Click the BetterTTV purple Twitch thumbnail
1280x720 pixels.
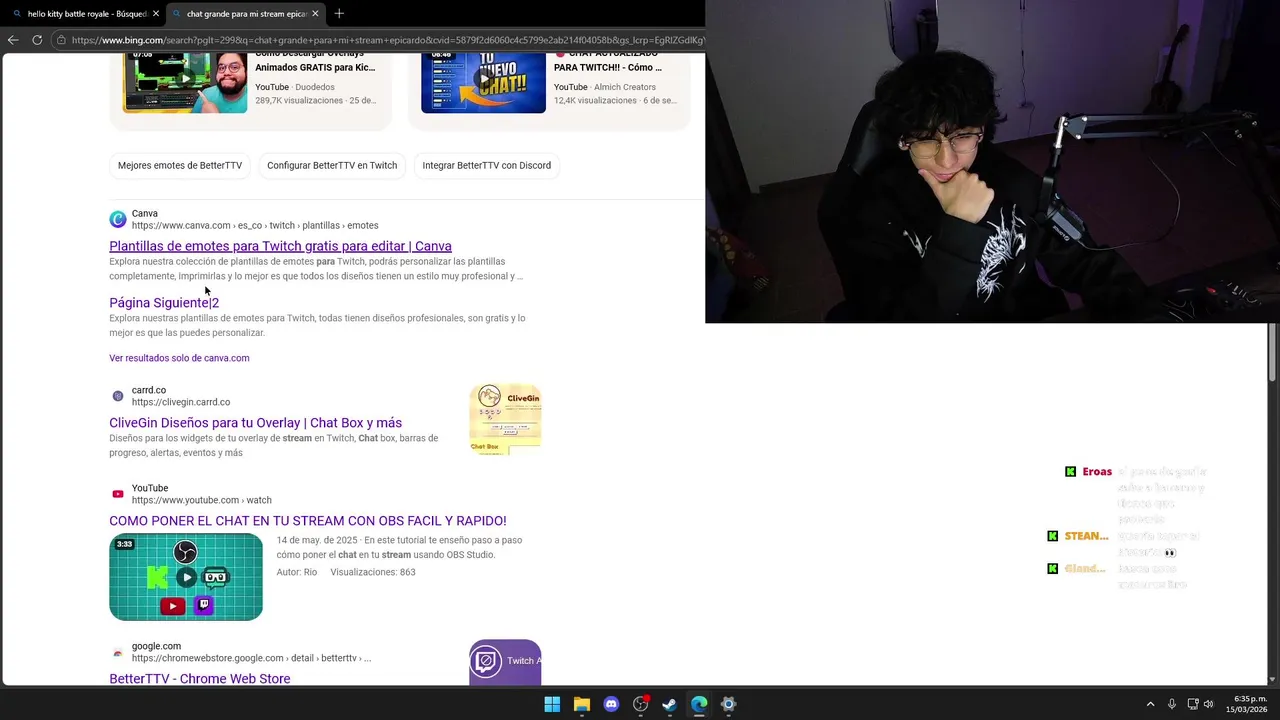505,663
